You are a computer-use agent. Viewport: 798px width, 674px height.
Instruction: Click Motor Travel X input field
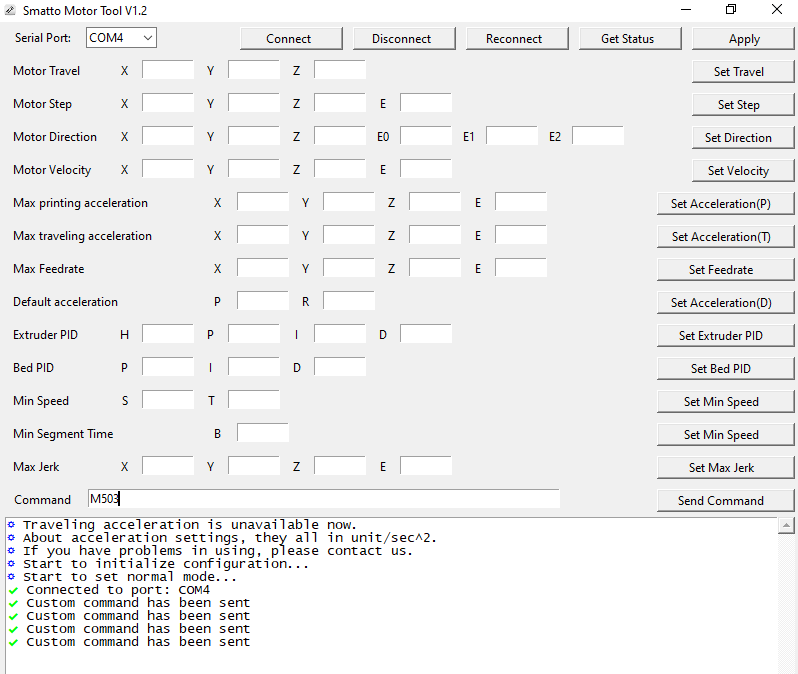coord(168,70)
